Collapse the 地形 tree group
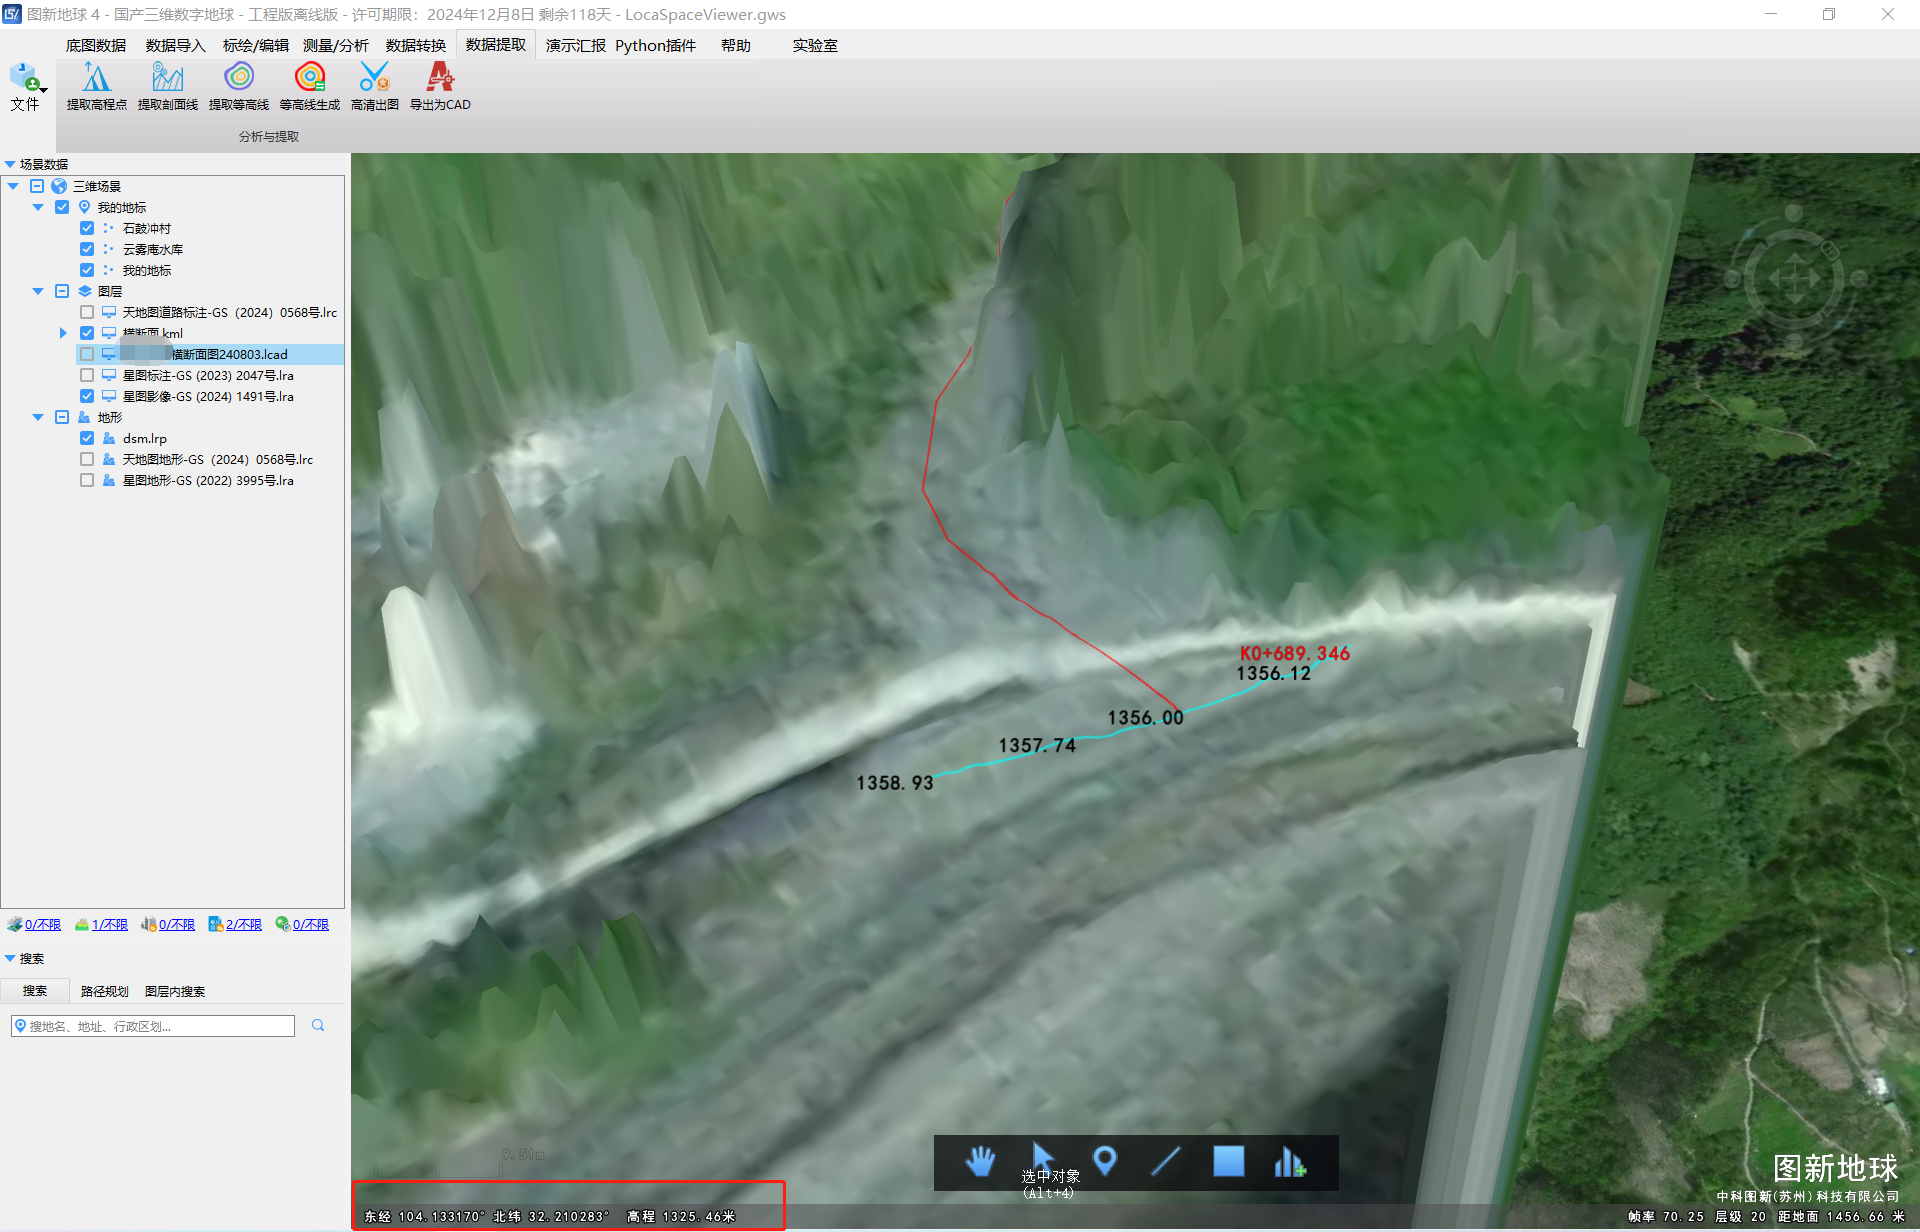 click(x=38, y=417)
